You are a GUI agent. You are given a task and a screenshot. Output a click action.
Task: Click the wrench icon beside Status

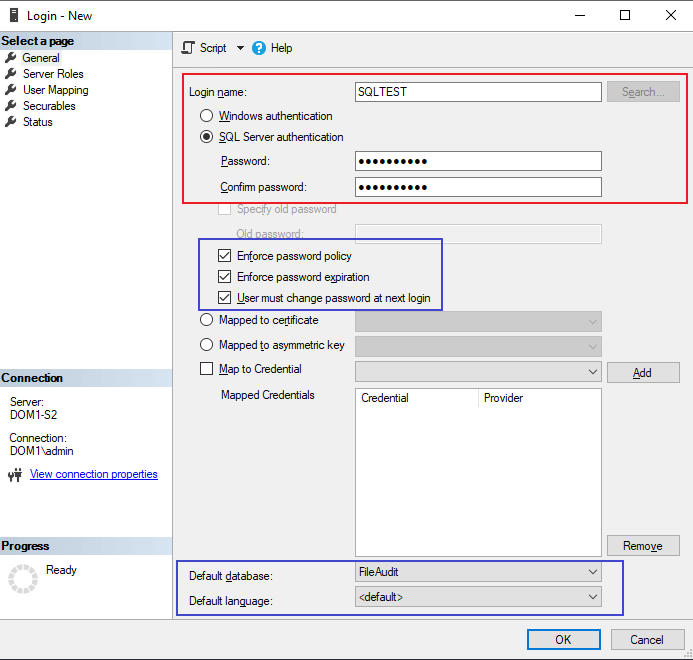tap(11, 122)
